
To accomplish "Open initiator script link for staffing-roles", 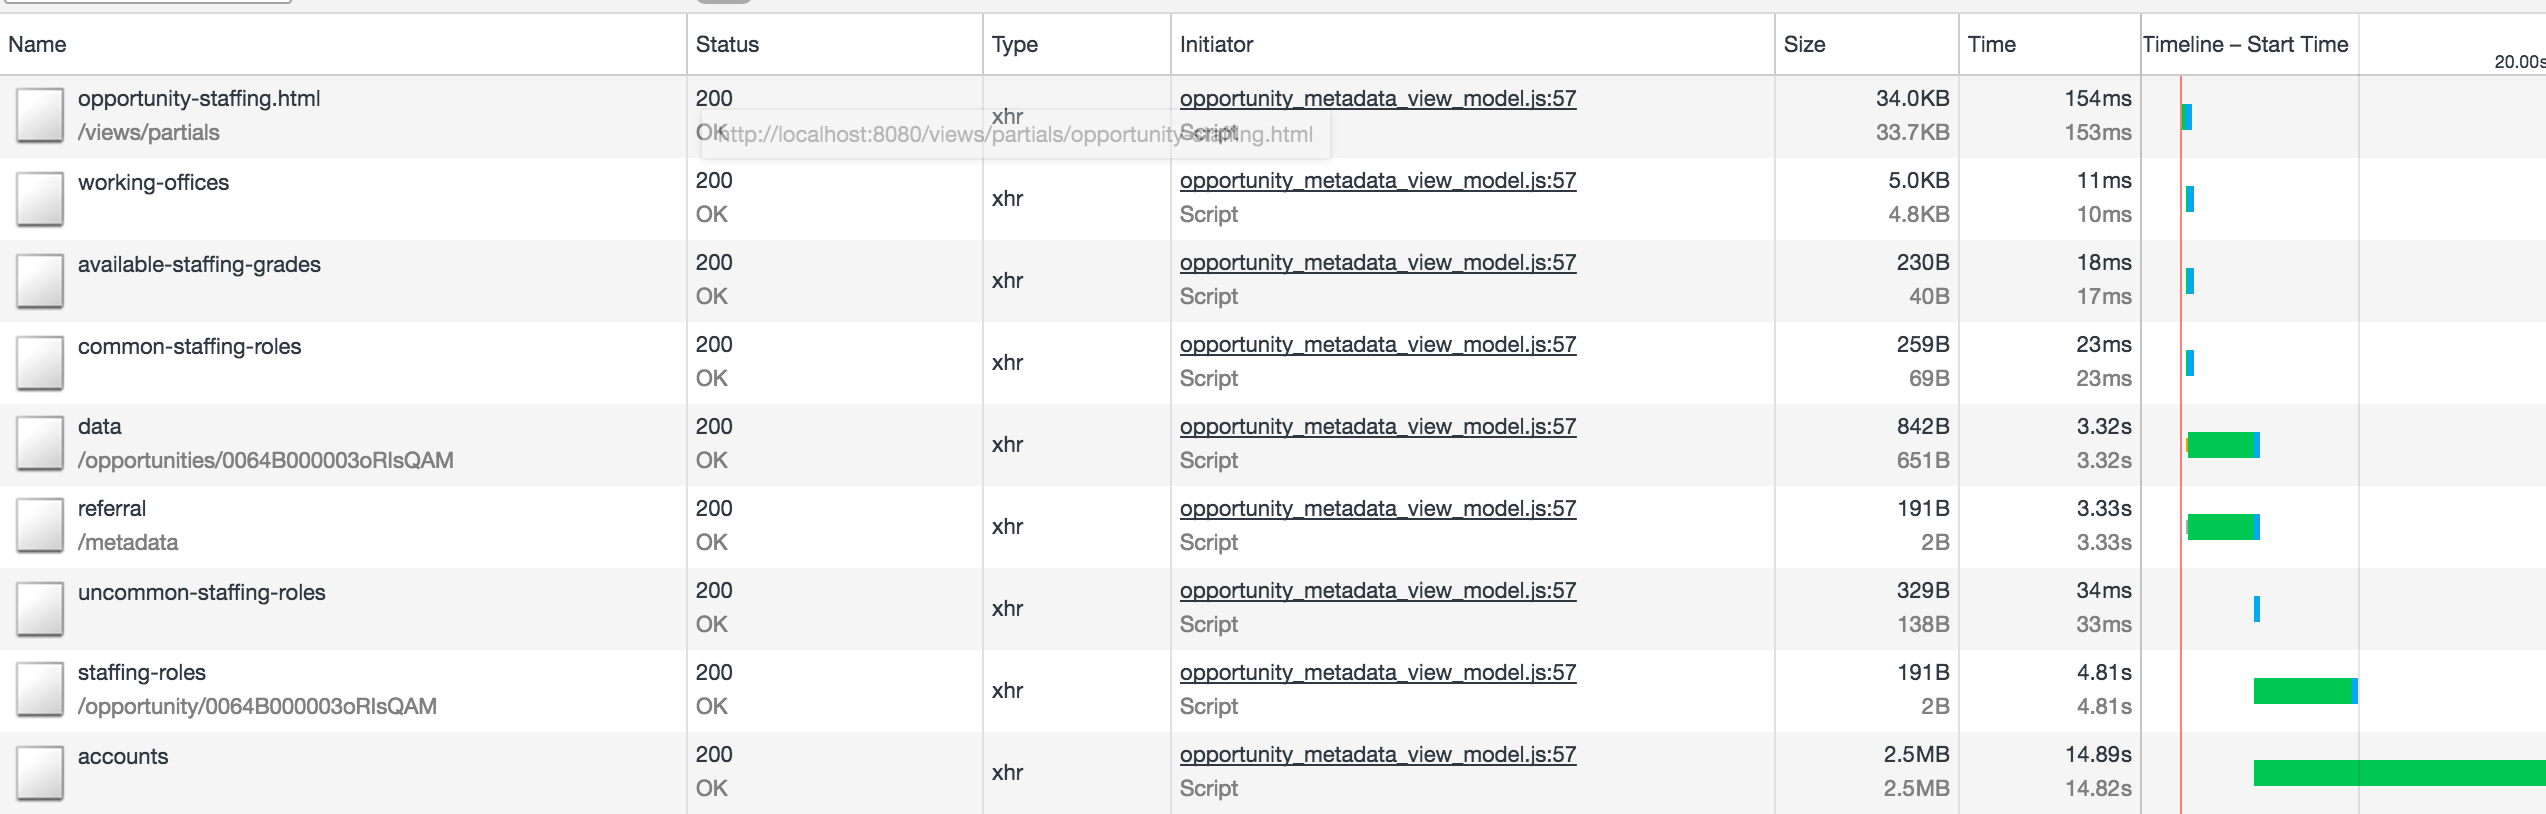I will click(x=1378, y=673).
